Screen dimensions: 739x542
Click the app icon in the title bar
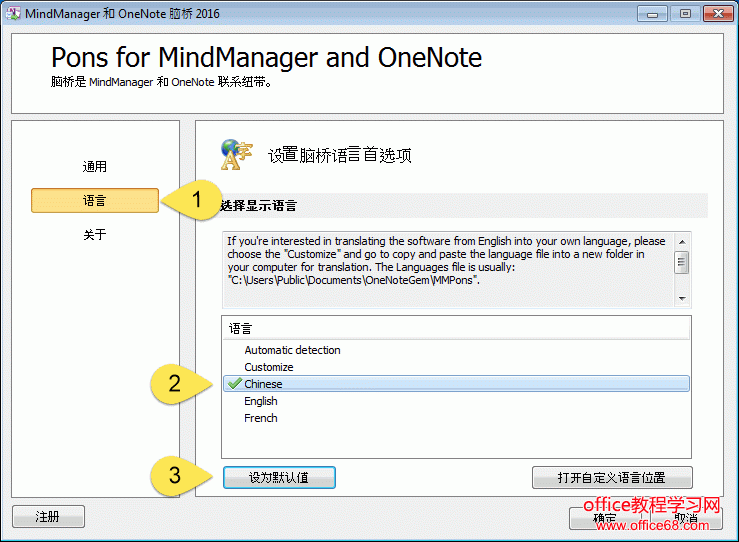[13, 13]
